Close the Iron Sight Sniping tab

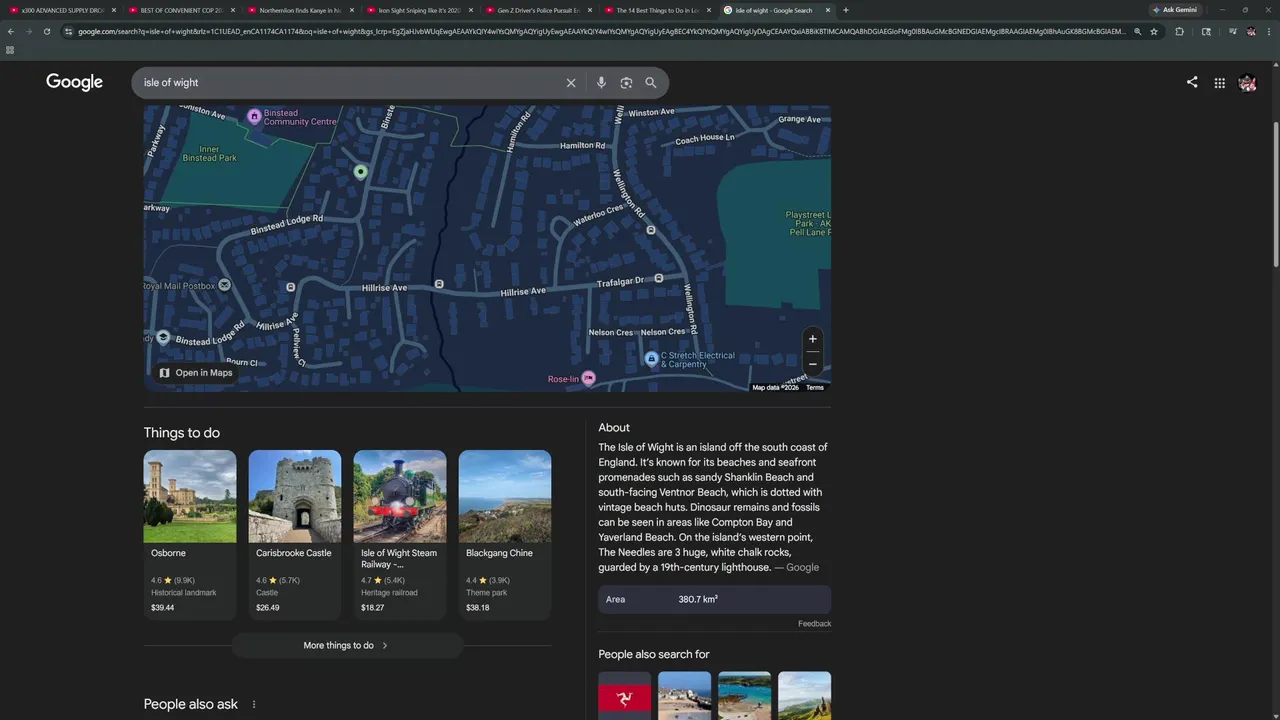coord(471,10)
